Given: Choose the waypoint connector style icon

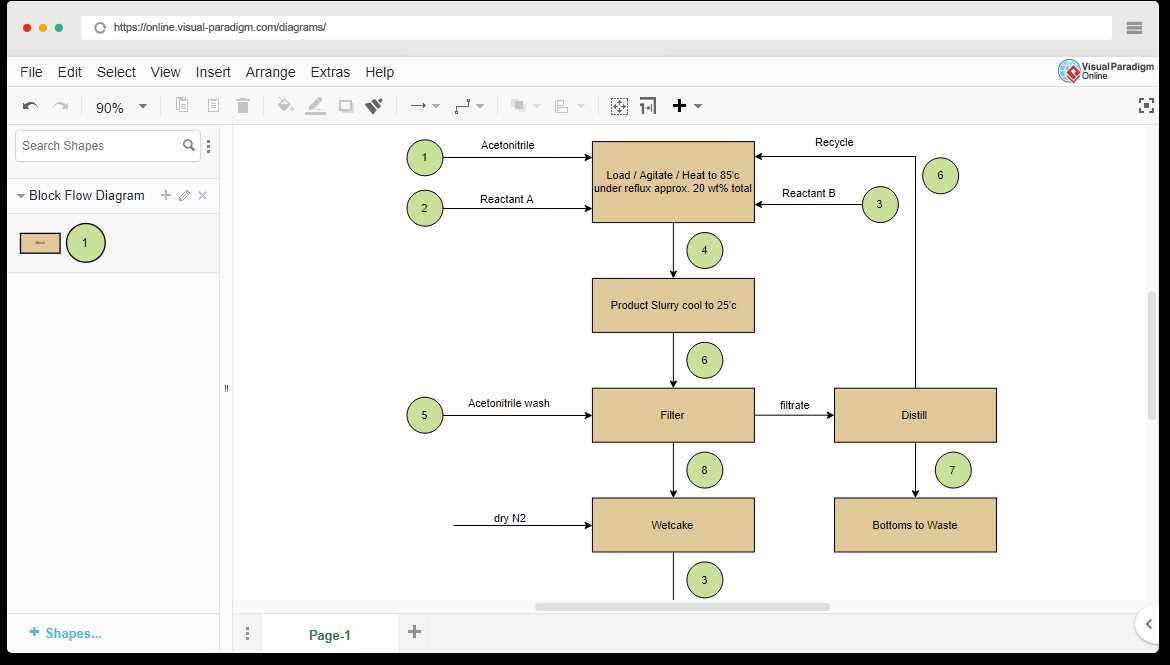Looking at the screenshot, I should pos(462,106).
